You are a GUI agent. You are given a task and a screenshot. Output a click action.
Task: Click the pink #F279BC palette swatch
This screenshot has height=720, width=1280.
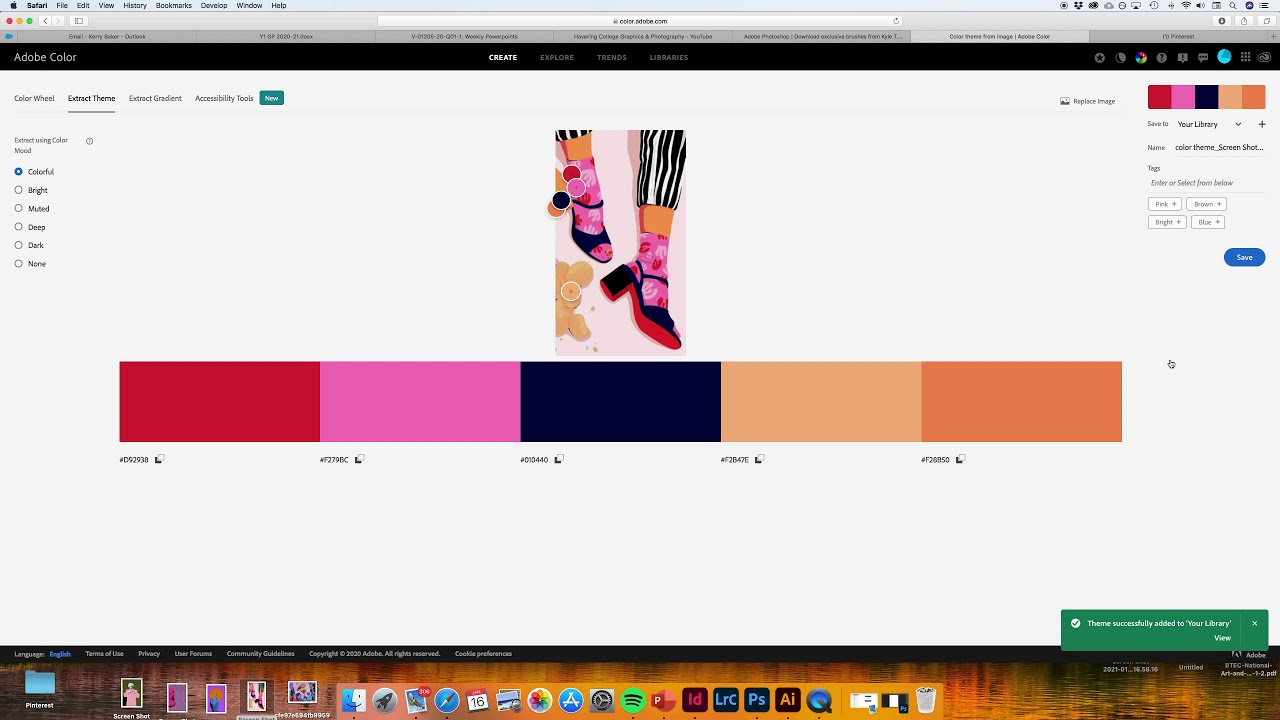(420, 401)
